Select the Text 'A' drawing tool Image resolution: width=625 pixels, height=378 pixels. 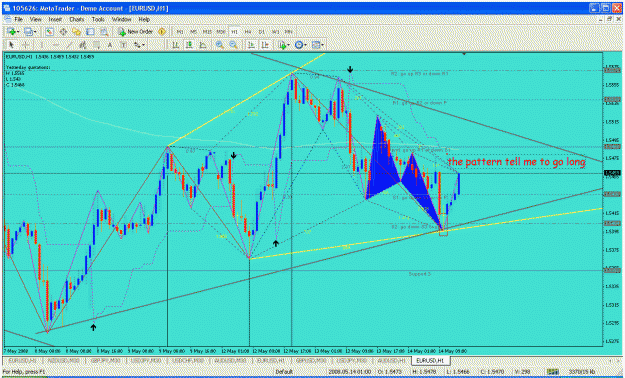[110, 45]
